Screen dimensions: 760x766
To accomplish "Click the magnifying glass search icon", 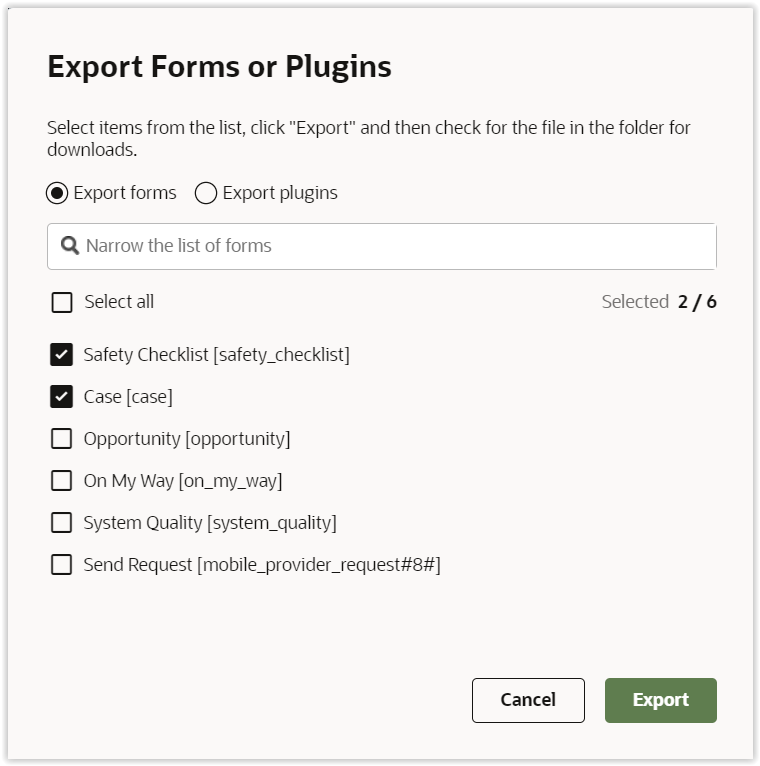I will pyautogui.click(x=69, y=246).
